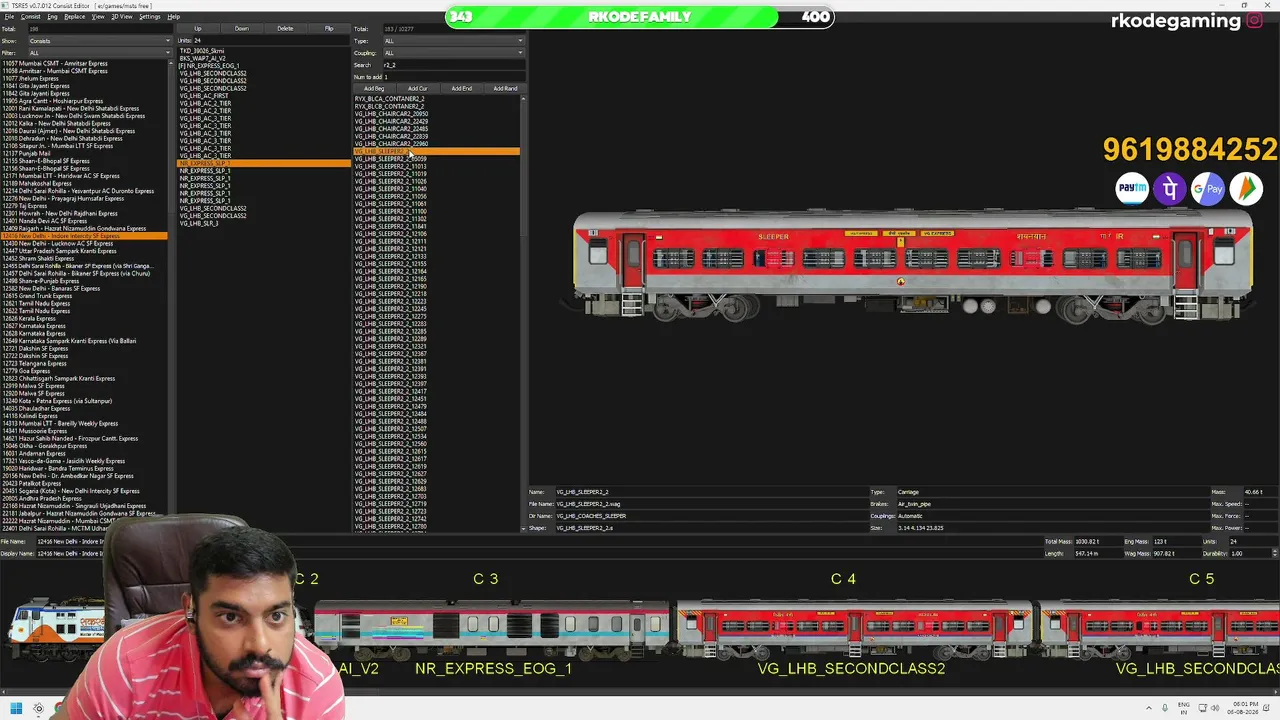Move selected unit Down
The image size is (1280, 720).
tap(241, 29)
